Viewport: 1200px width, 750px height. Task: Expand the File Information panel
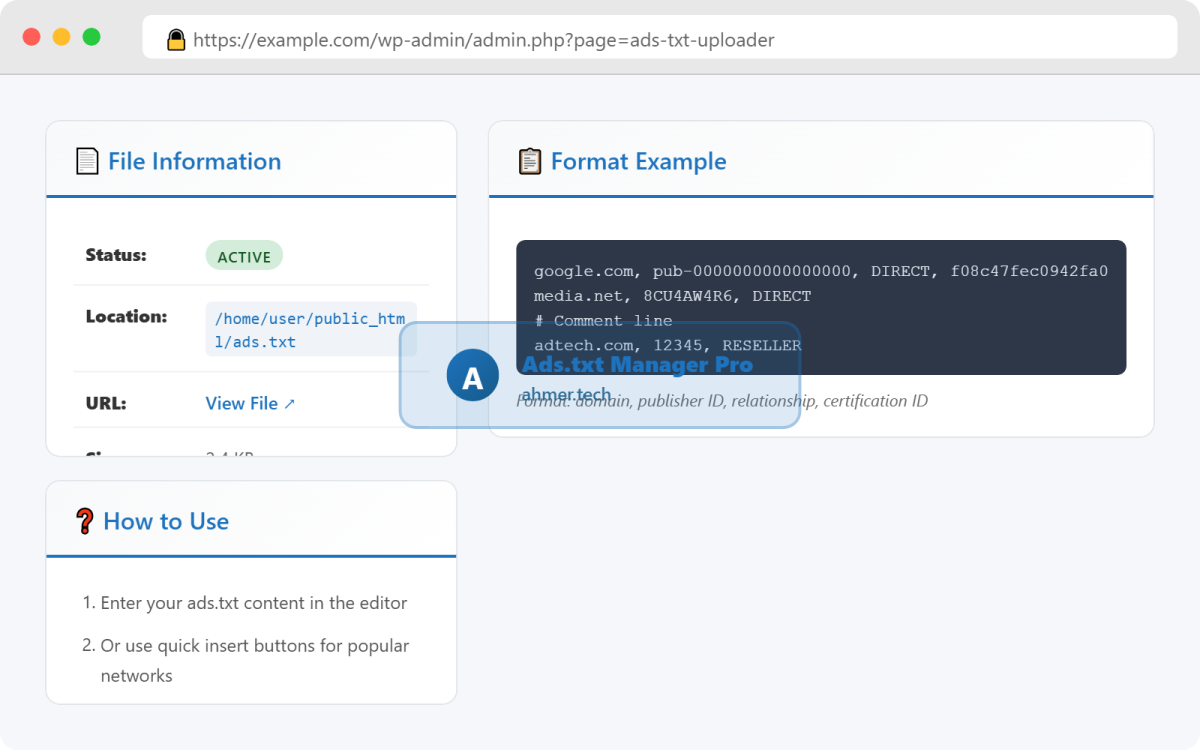(194, 160)
